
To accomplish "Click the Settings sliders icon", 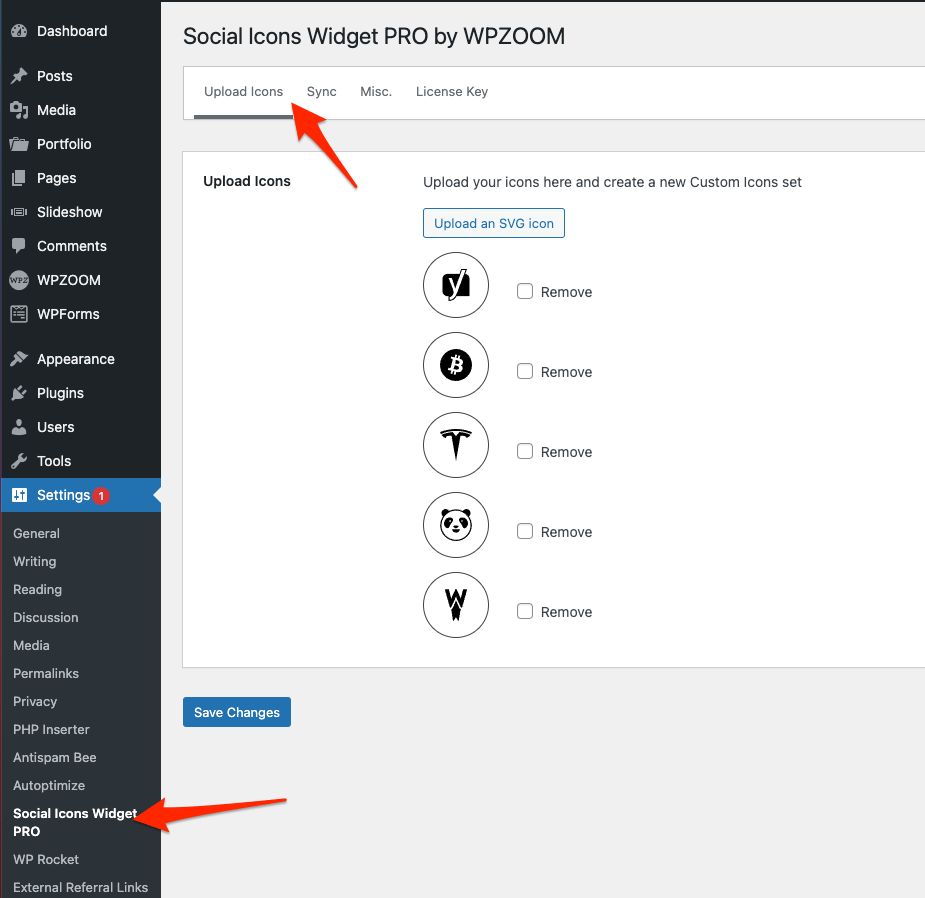I will (19, 495).
